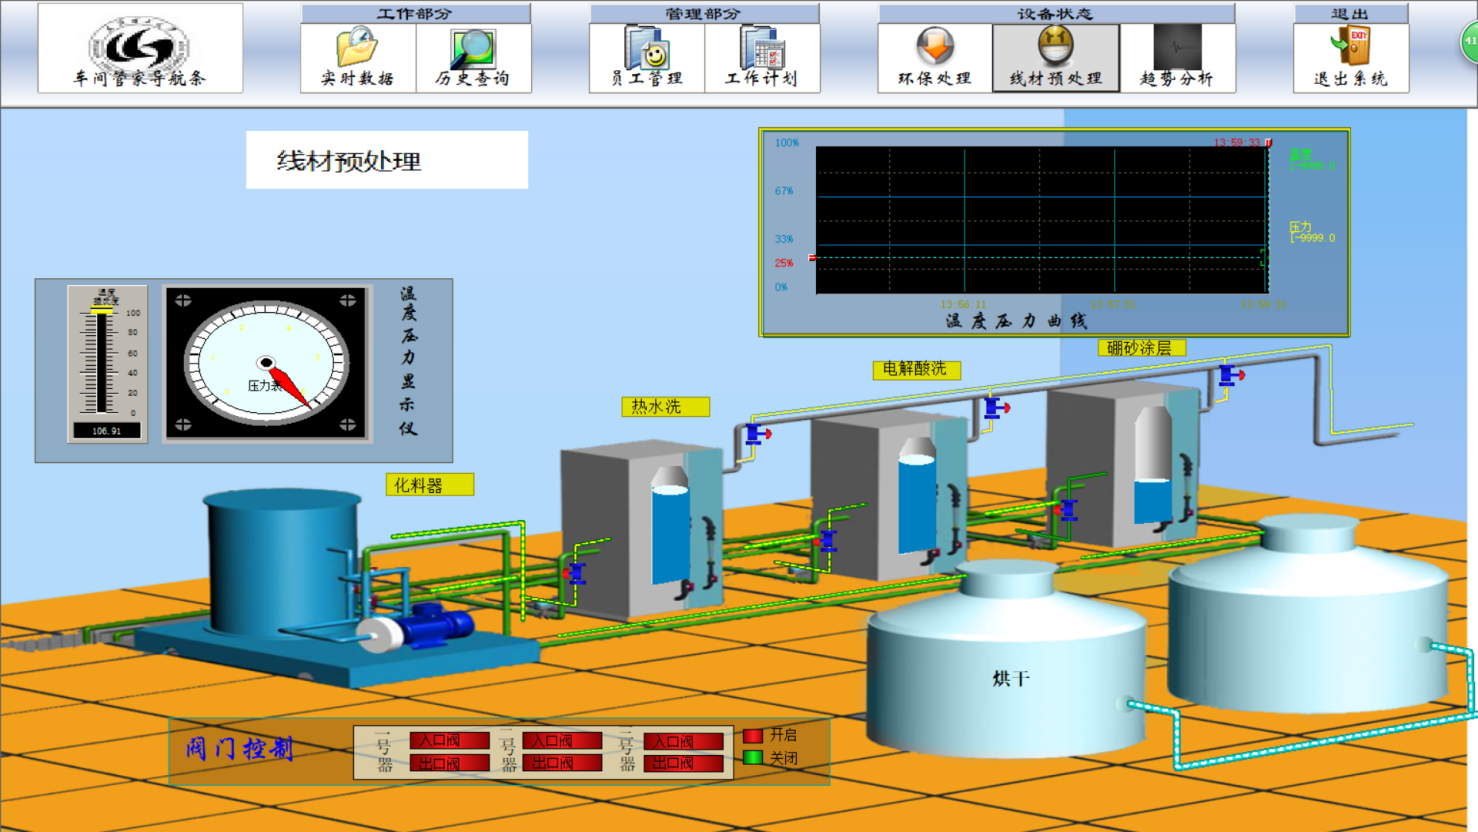This screenshot has height=832, width=1478.
Task: Click the 106.91 temperature readout
Action: (106, 431)
